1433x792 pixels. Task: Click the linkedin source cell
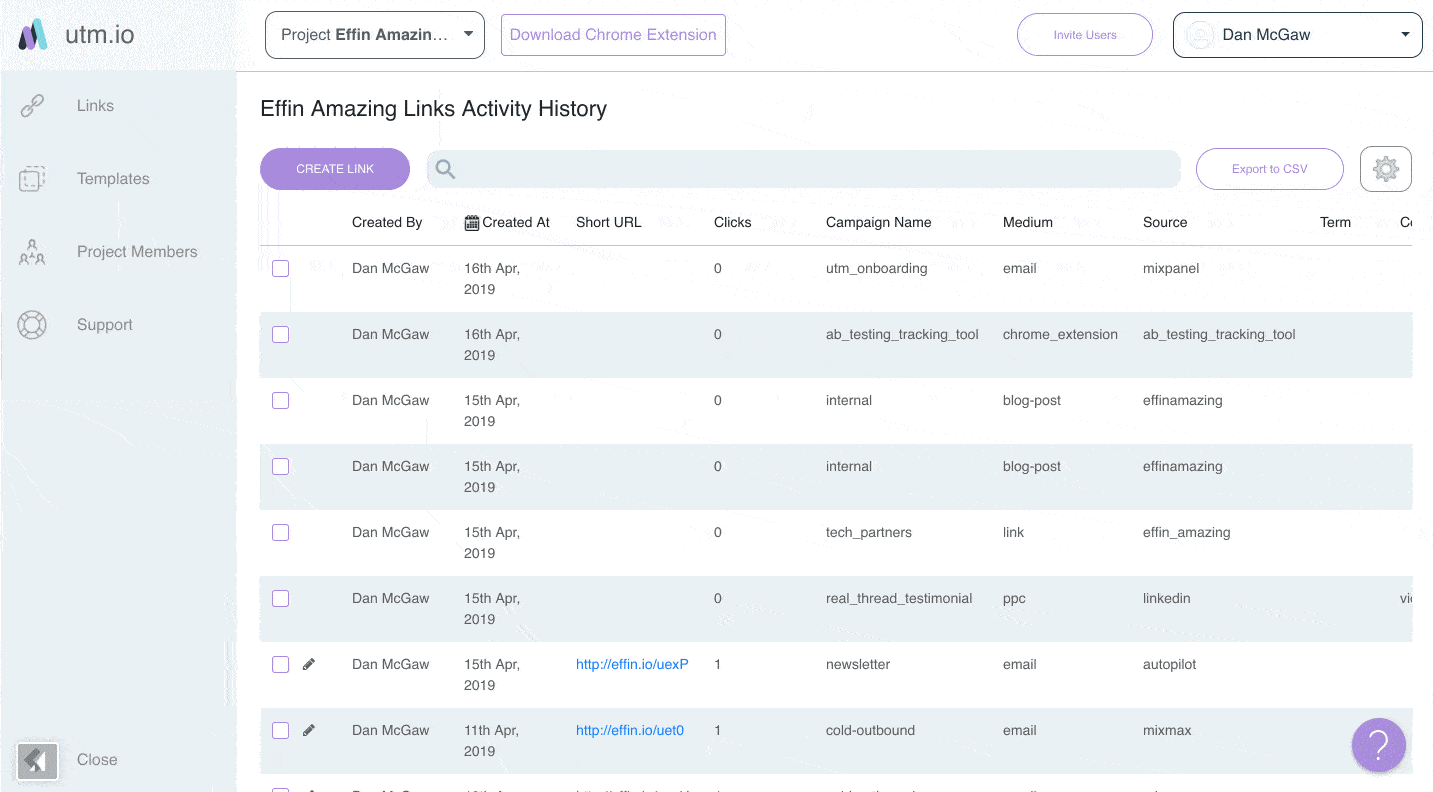[1167, 598]
